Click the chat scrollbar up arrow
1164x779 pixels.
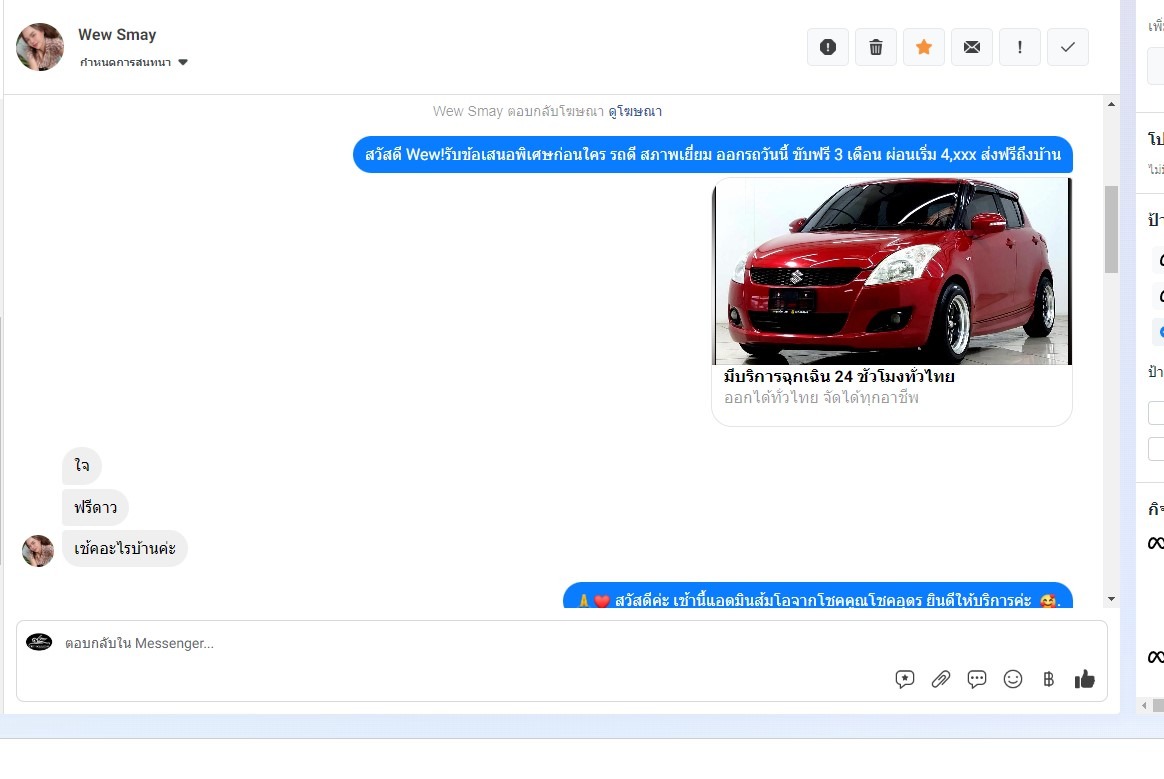(x=1111, y=104)
